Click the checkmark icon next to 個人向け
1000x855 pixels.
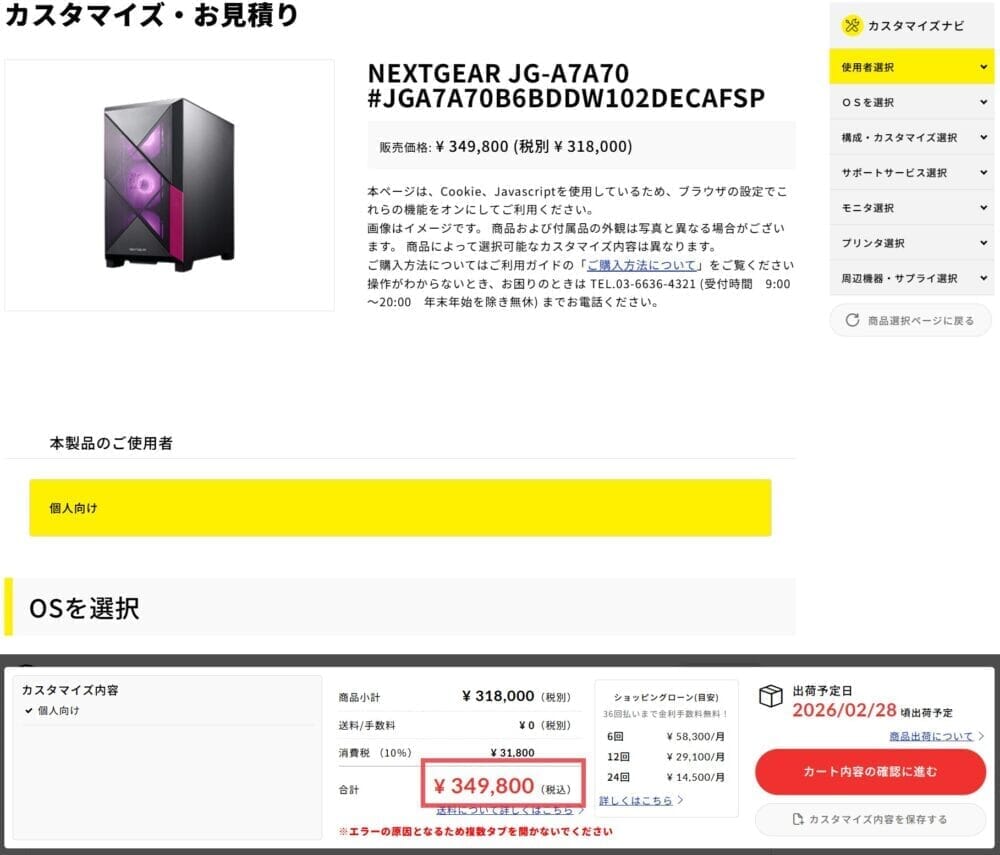29,711
